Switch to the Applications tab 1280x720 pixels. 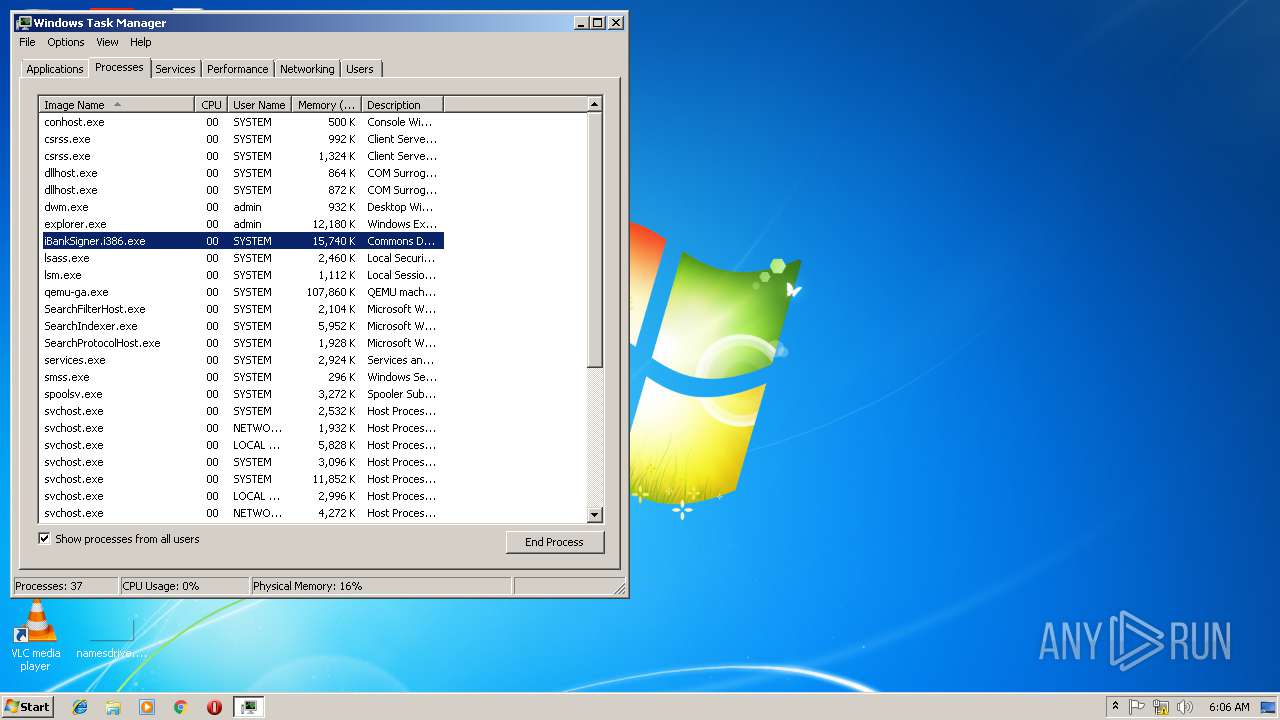(55, 69)
